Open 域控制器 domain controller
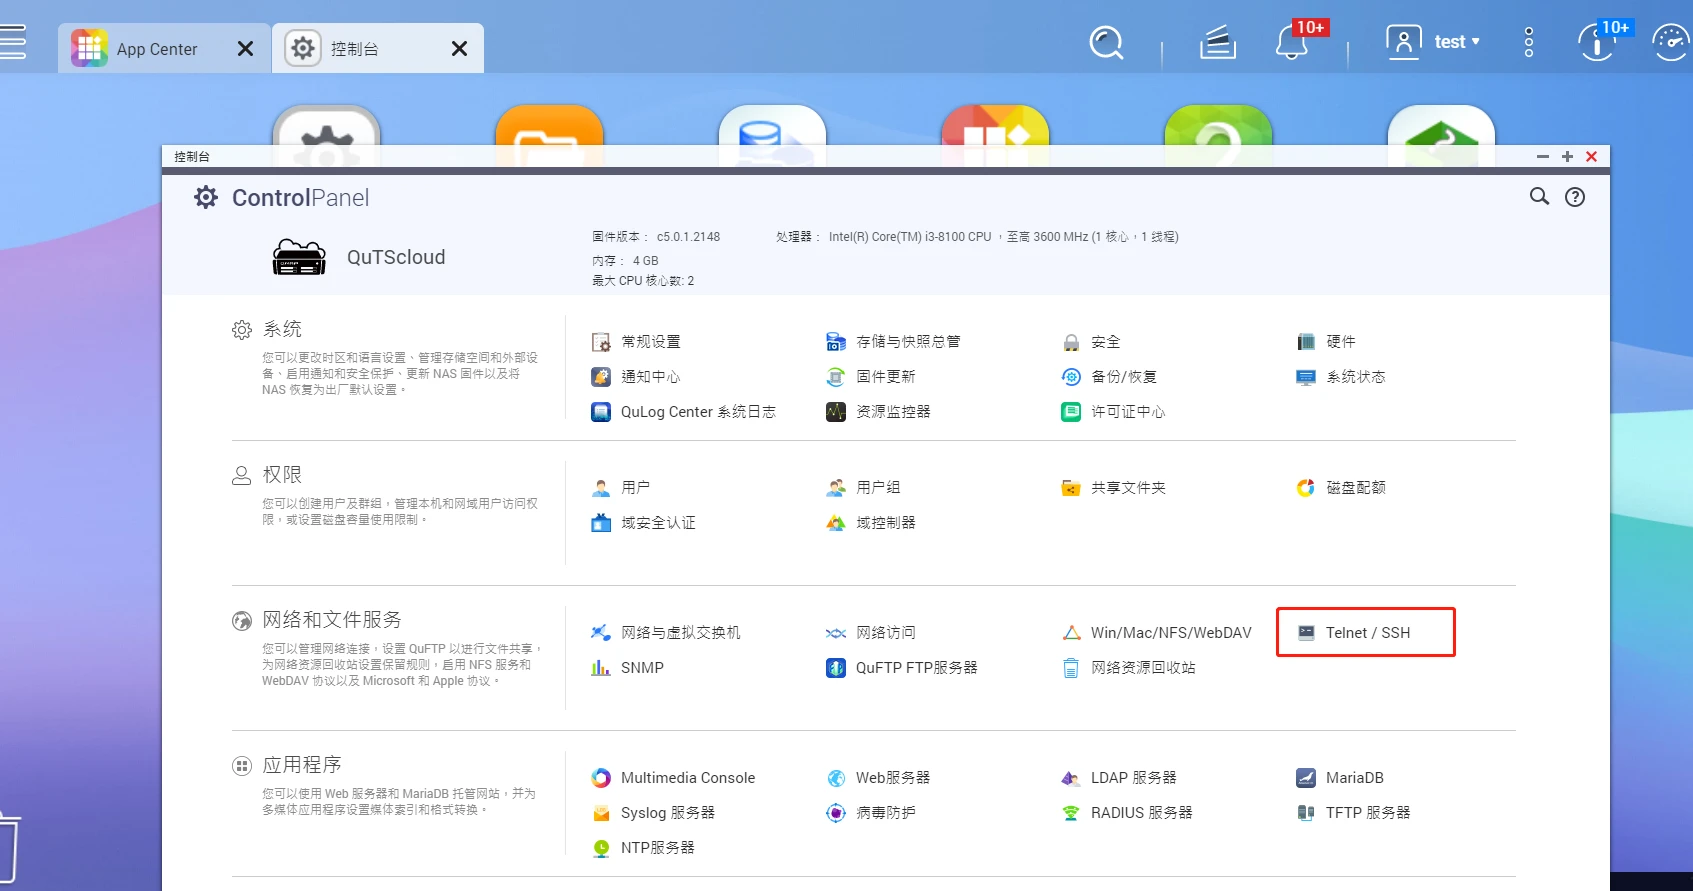This screenshot has width=1693, height=891. [x=871, y=523]
